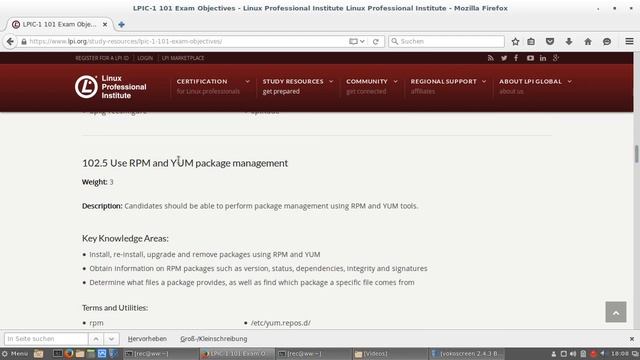The width and height of the screenshot is (640, 360).
Task: Click the scroll-to-top arrow button
Action: [616, 312]
